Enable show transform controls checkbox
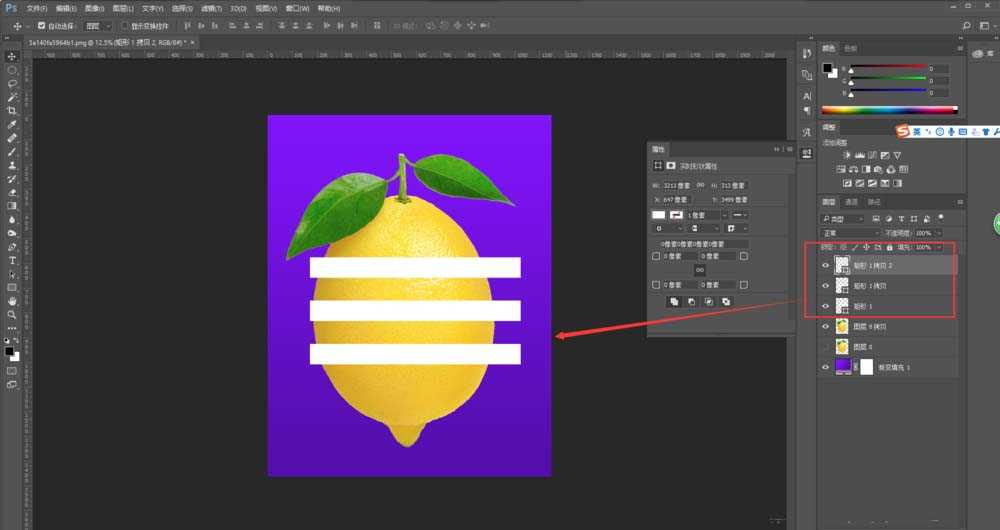 point(124,25)
